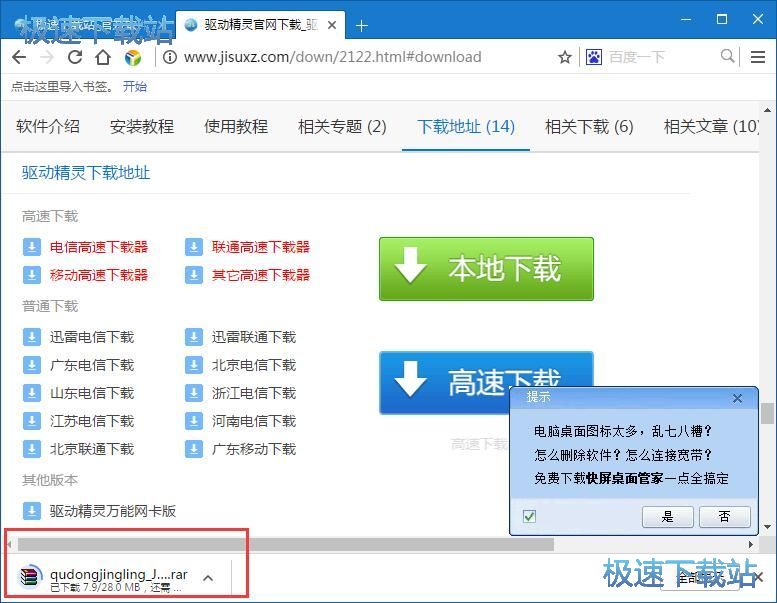Click the Baidu paw search engine icon
The height and width of the screenshot is (603, 777).
pyautogui.click(x=594, y=57)
